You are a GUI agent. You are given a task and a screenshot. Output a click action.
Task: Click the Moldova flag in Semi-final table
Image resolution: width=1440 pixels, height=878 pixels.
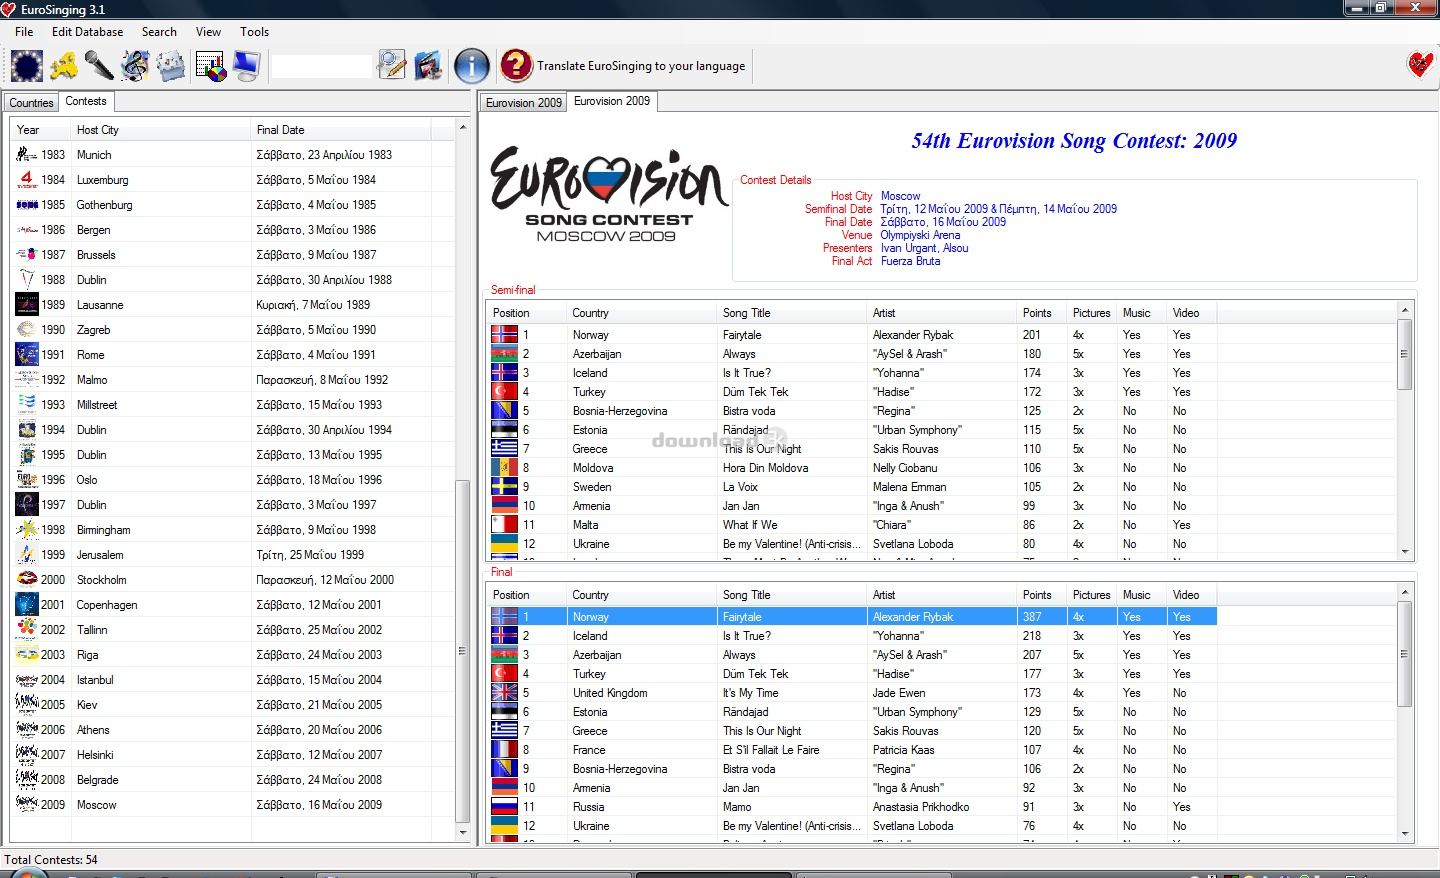coord(504,468)
